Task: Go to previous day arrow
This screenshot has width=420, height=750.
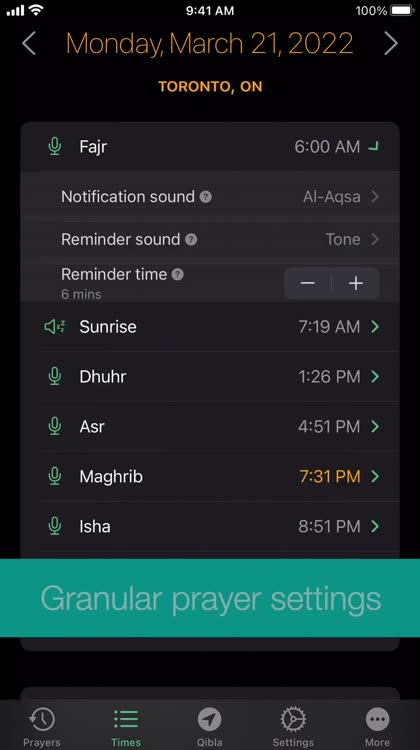Action: [x=29, y=44]
